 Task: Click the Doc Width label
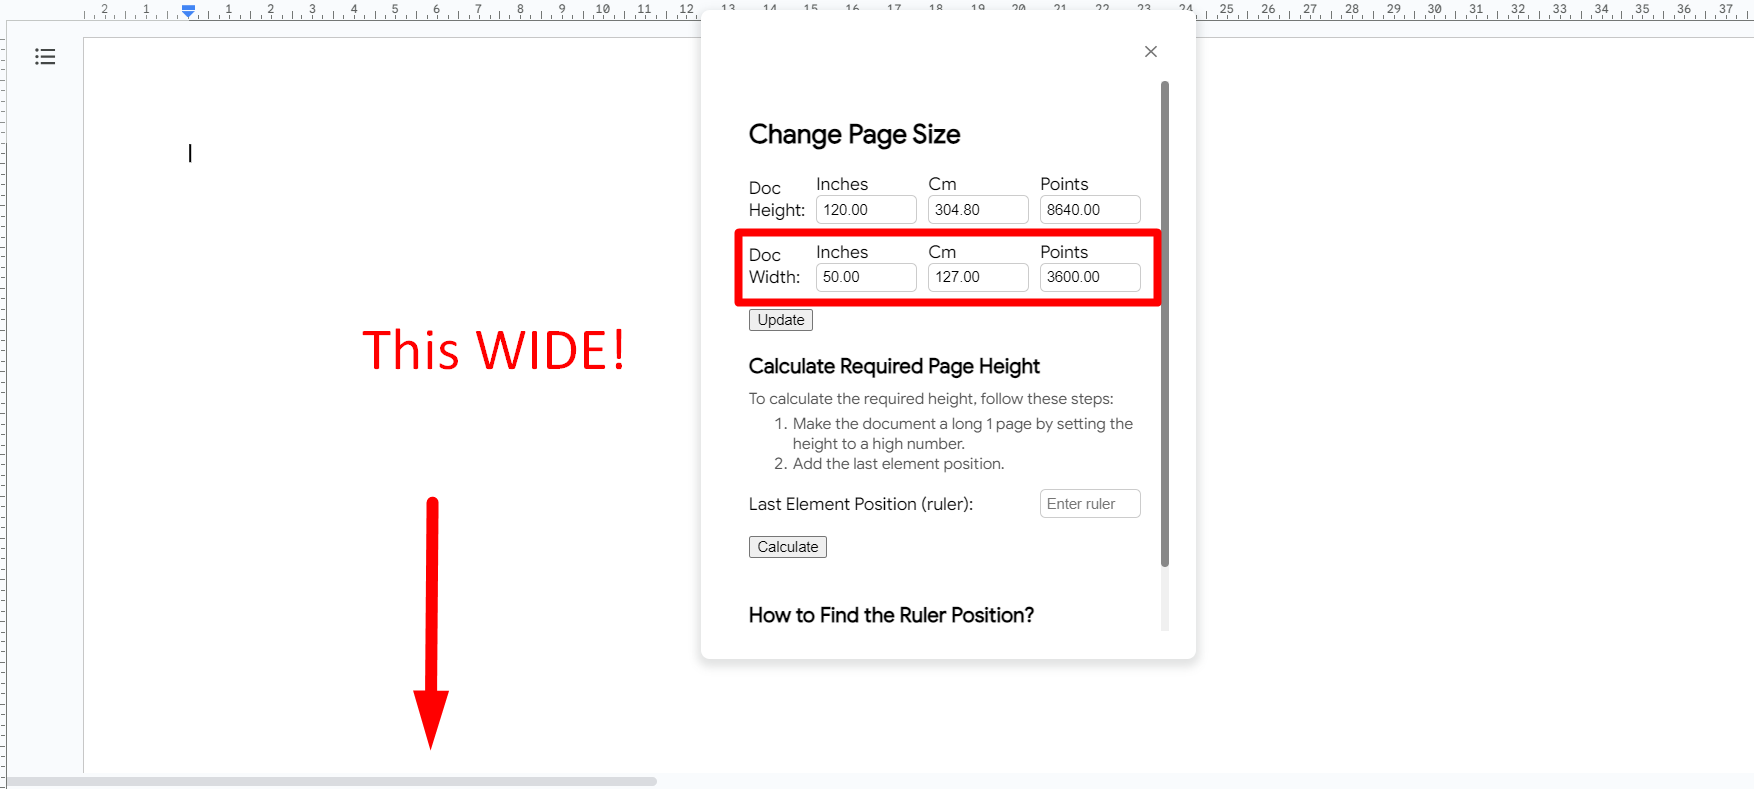[775, 266]
